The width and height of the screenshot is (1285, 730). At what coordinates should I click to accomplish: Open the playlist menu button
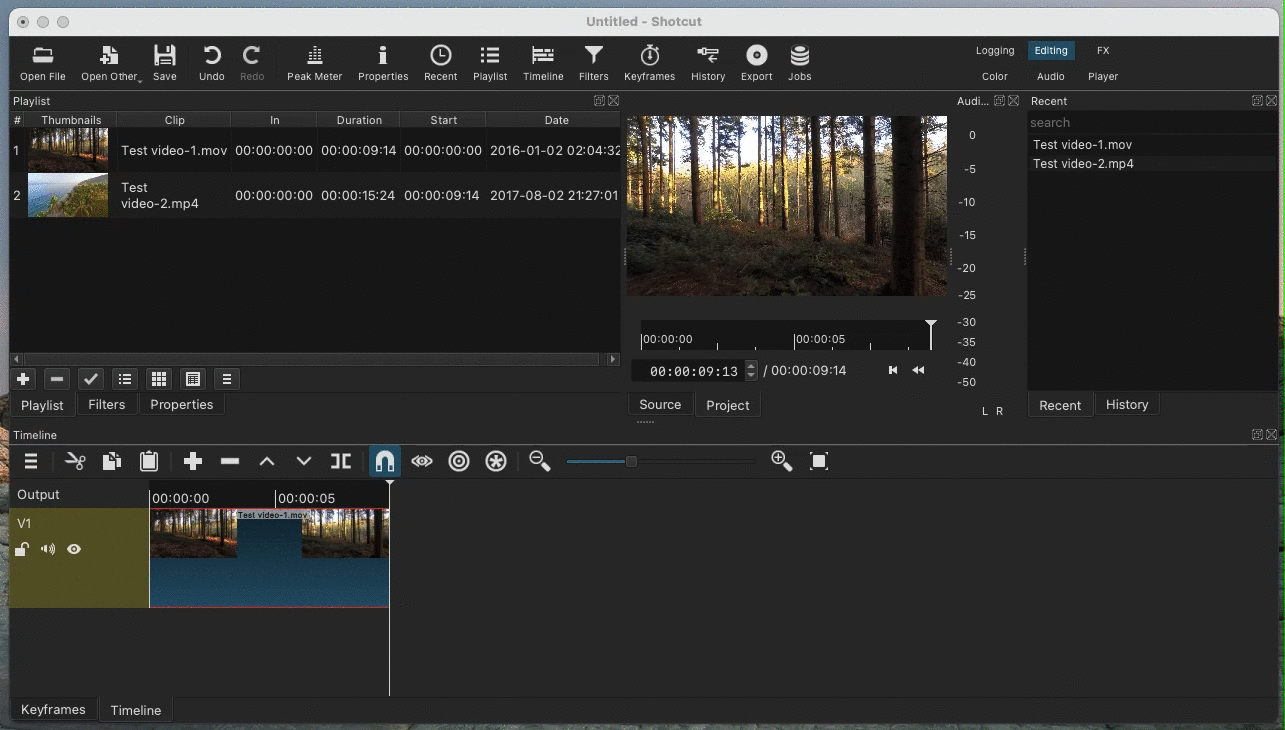coord(227,379)
